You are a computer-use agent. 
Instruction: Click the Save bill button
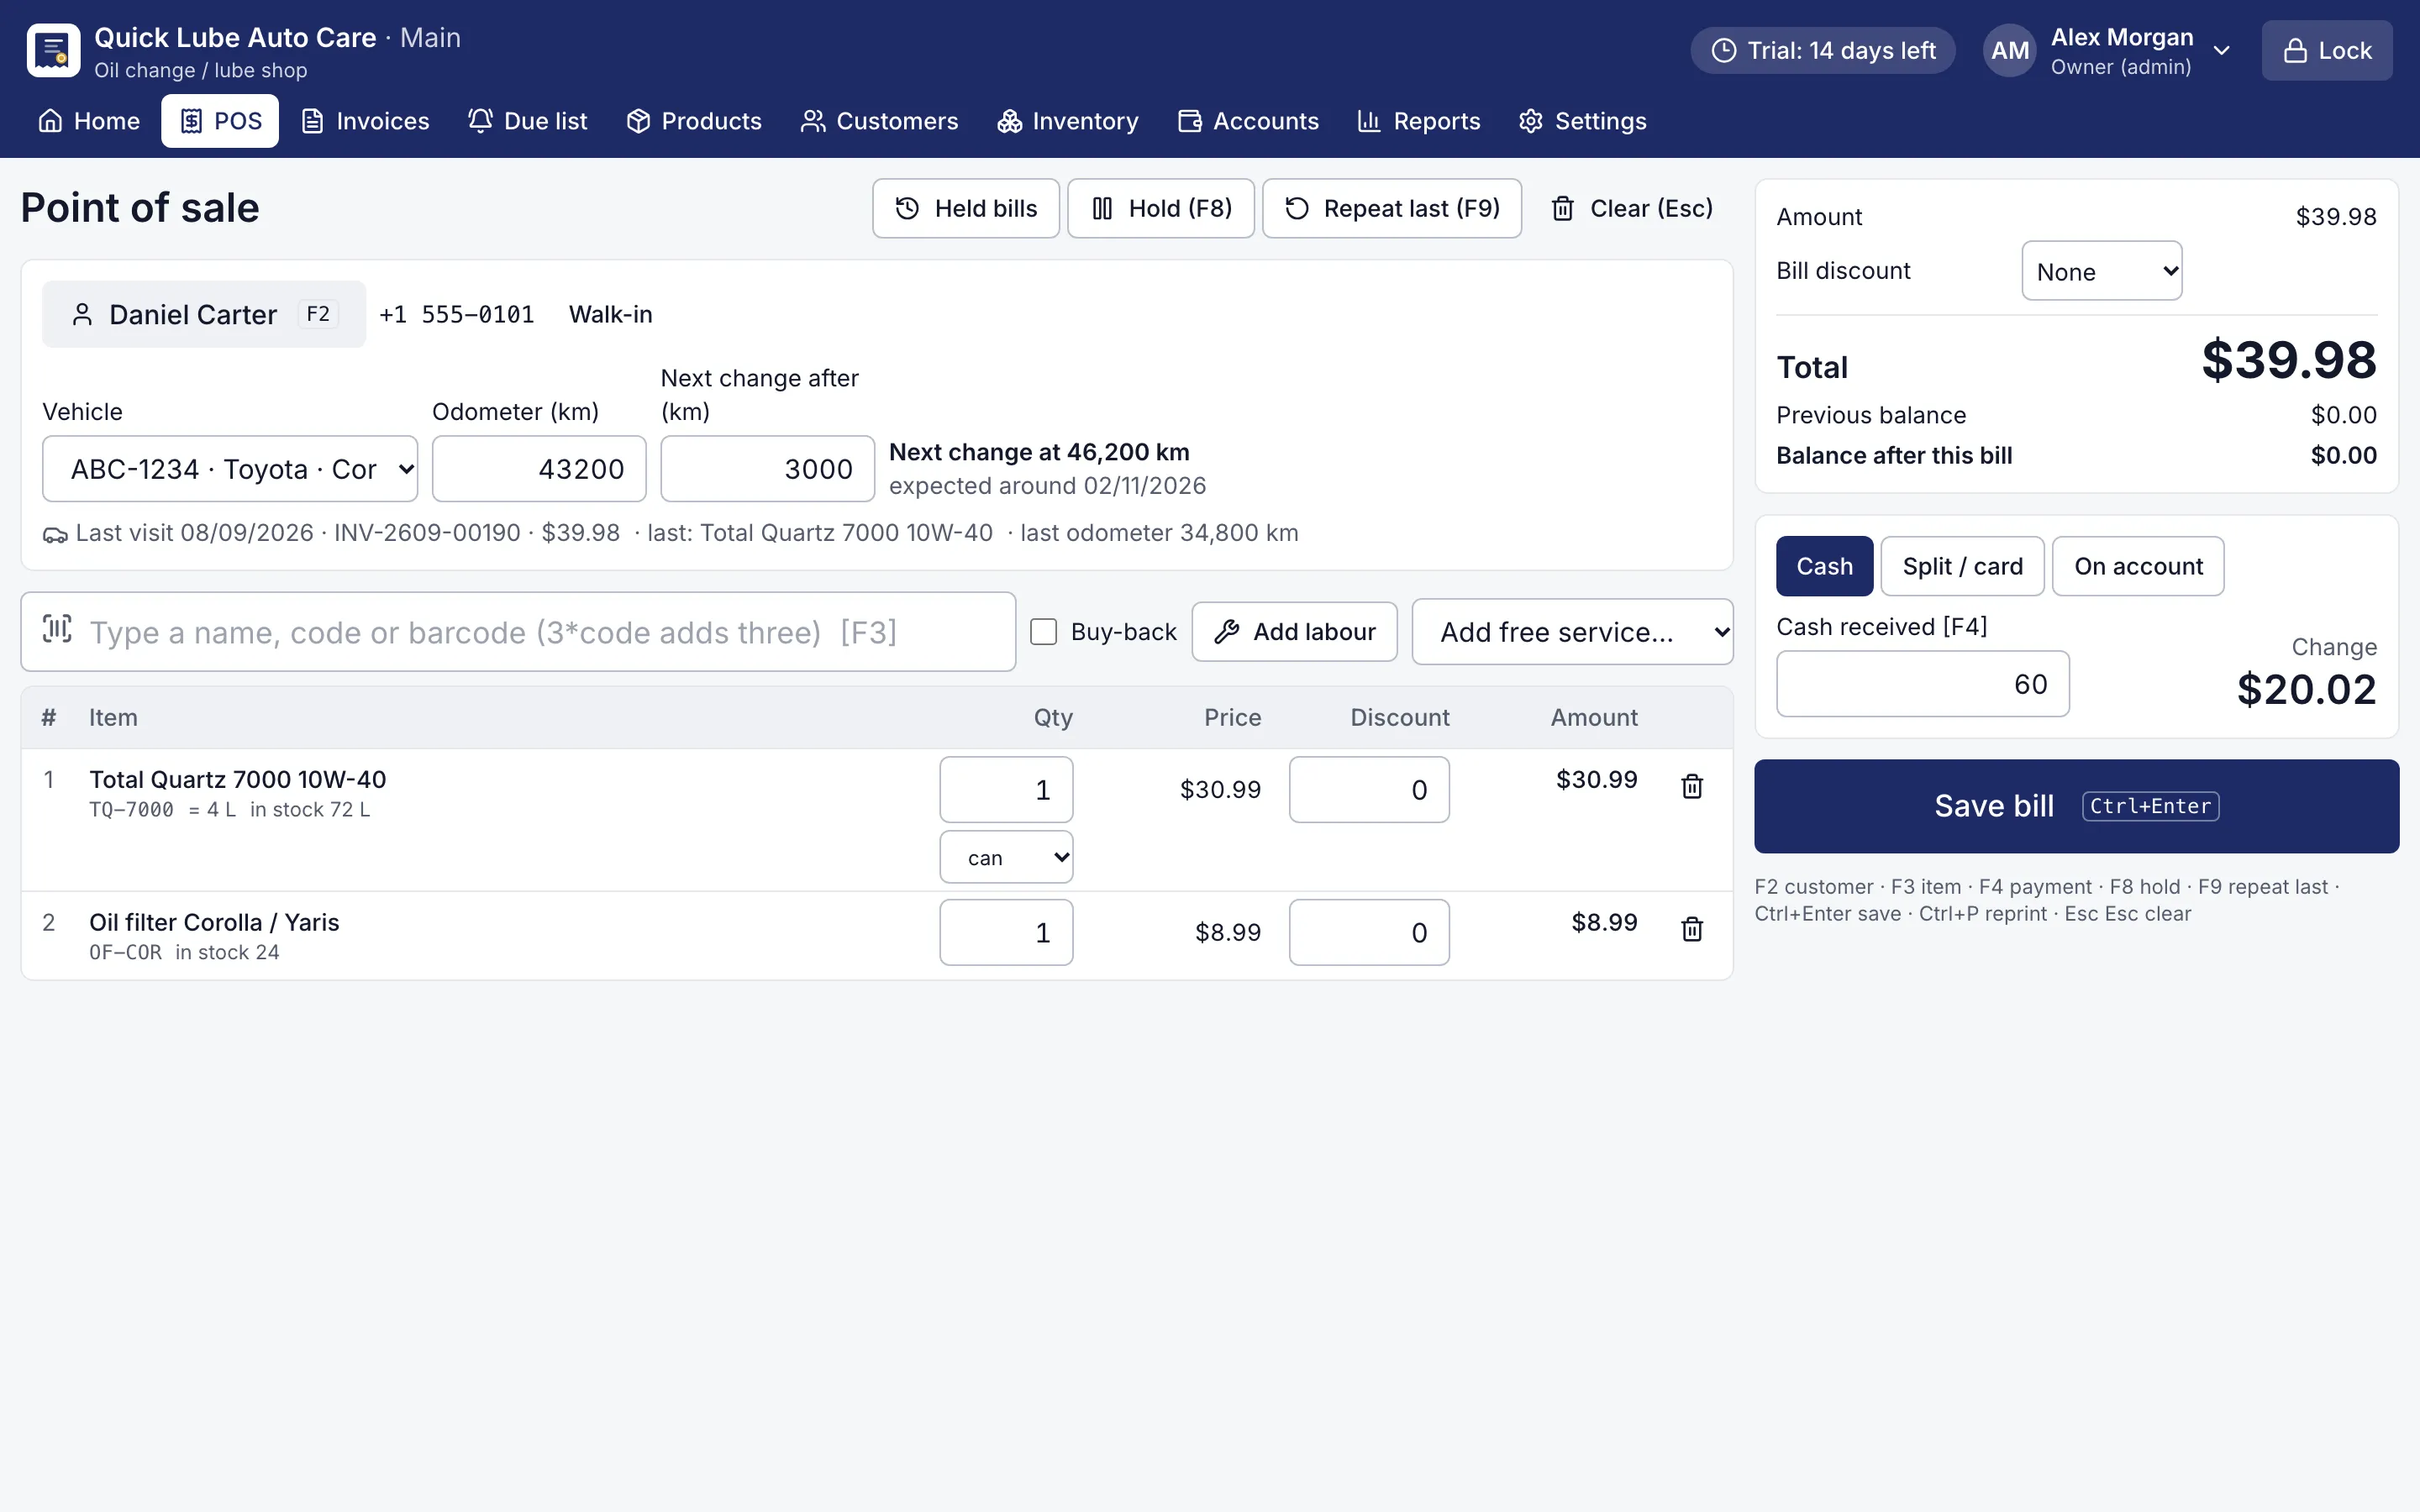click(2076, 806)
